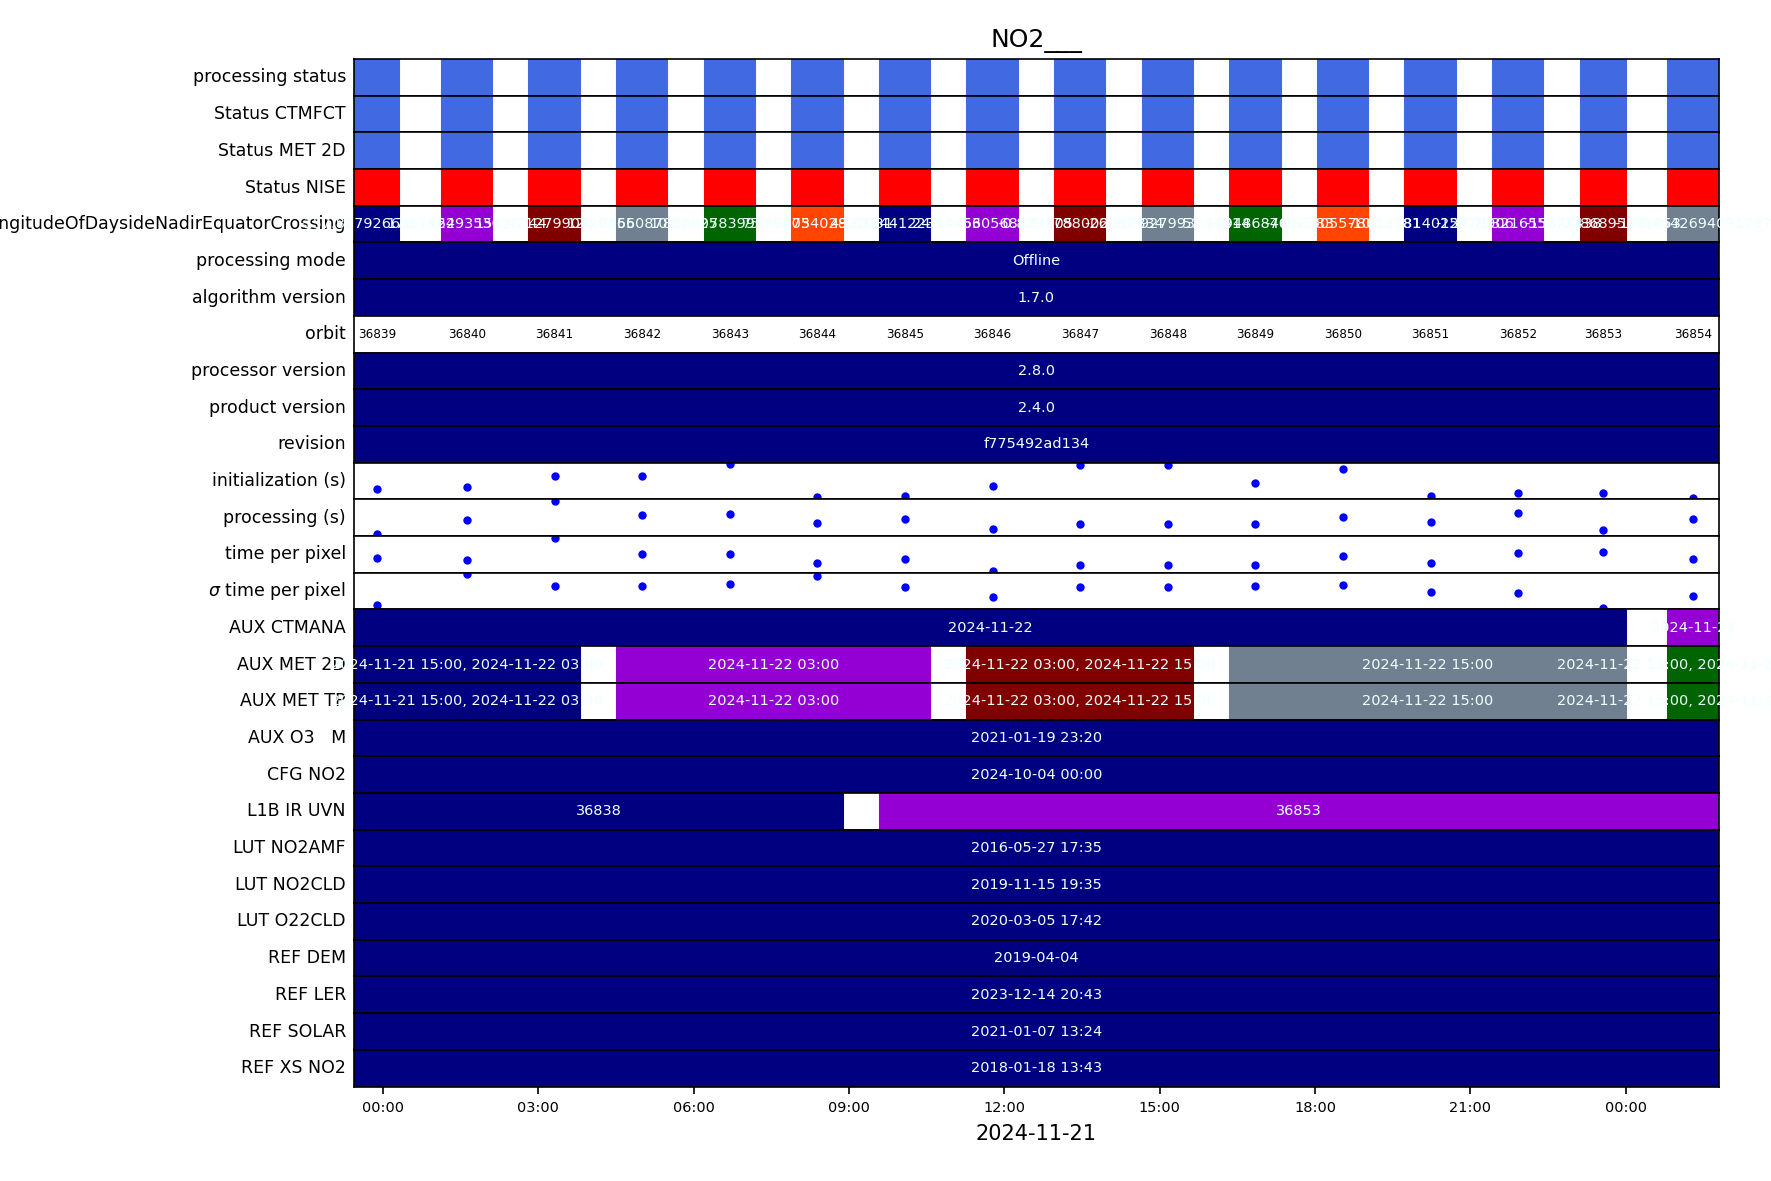Image resolution: width=1771 pixels, height=1181 pixels.
Task: Select the 'AUX CTMANA' row label
Action: (x=287, y=627)
